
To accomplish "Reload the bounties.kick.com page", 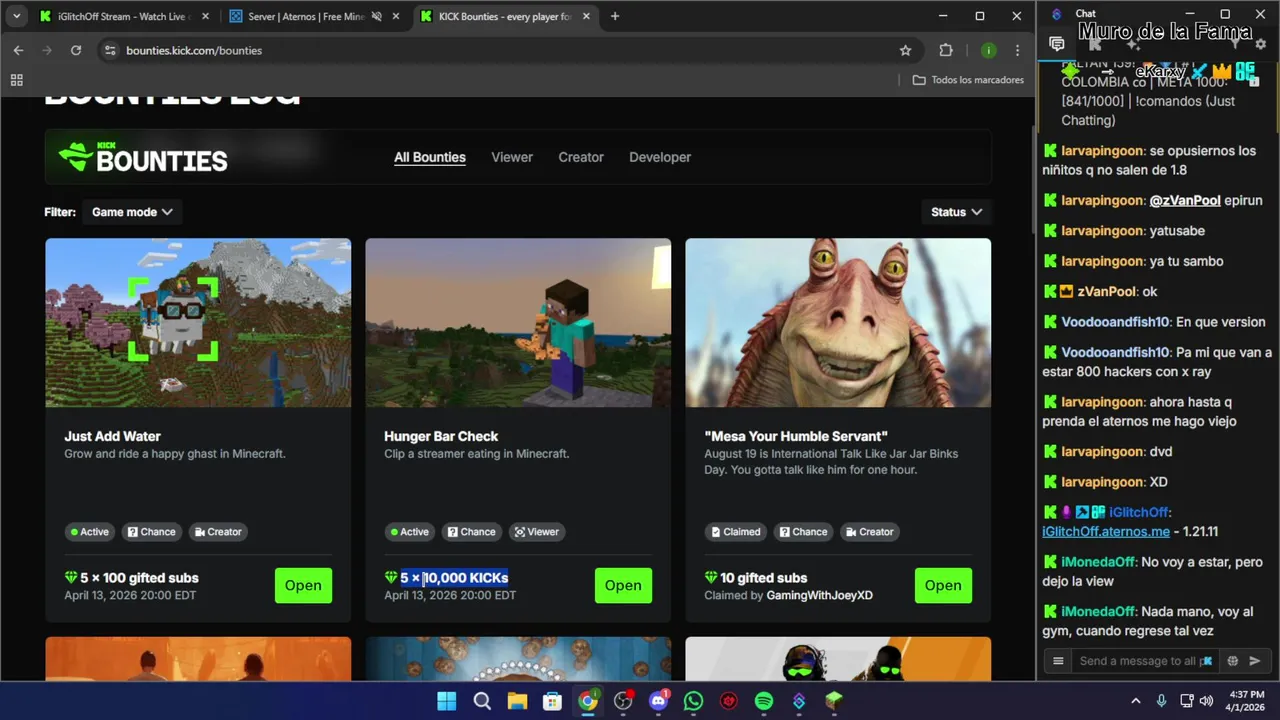I will (x=75, y=50).
